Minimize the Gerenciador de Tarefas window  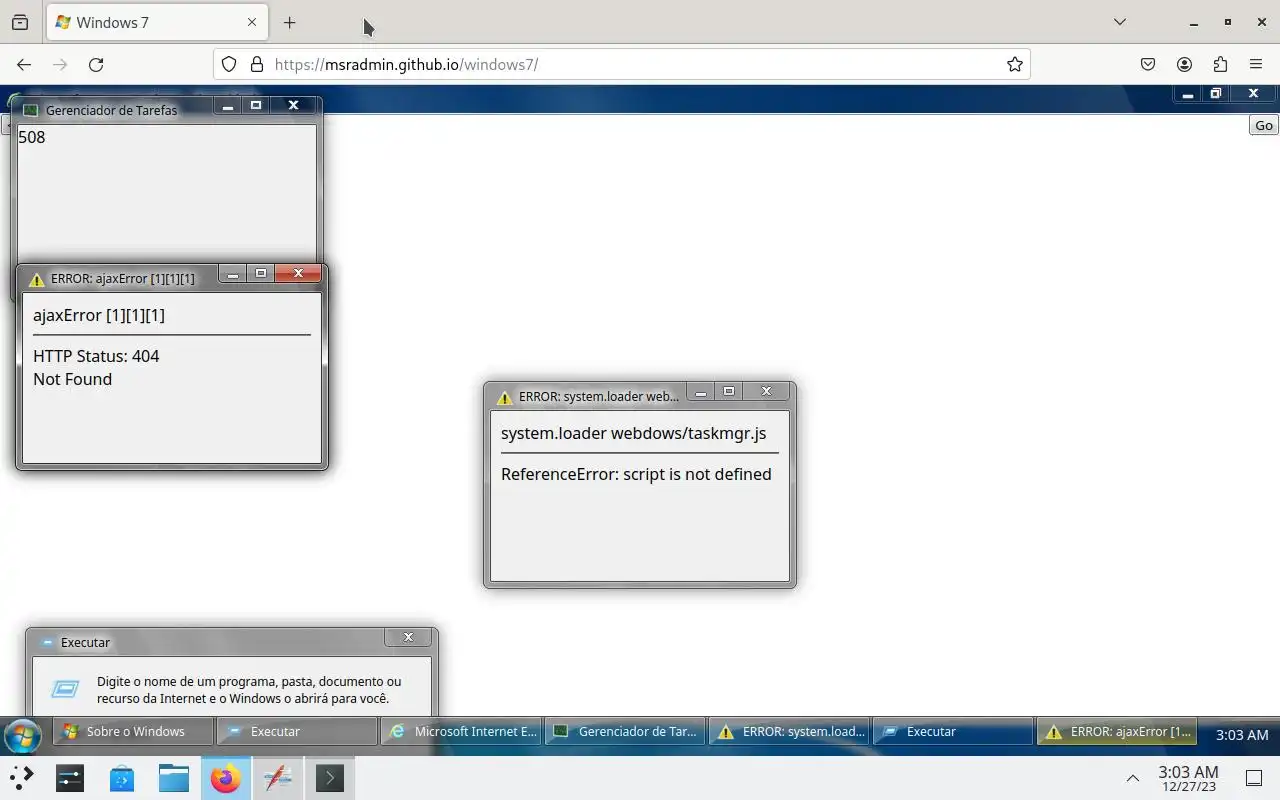pyautogui.click(x=228, y=105)
